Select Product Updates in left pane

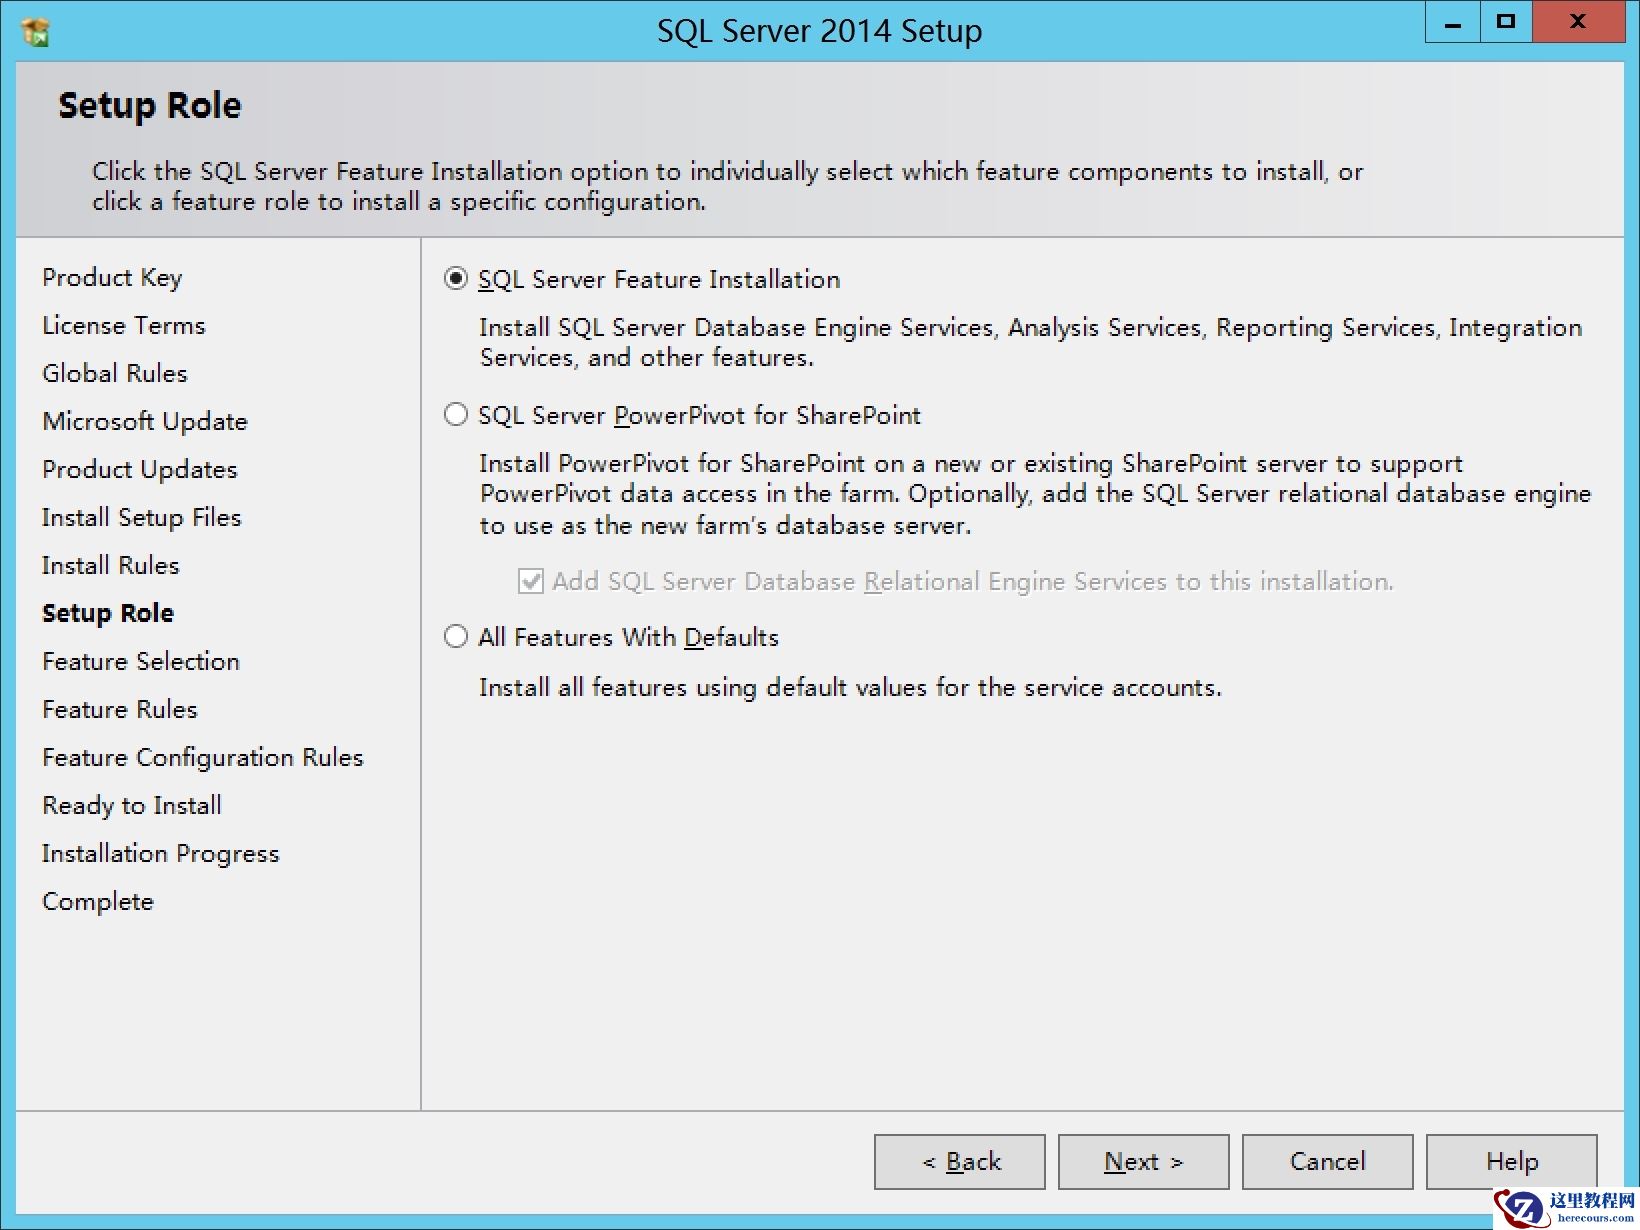139,469
